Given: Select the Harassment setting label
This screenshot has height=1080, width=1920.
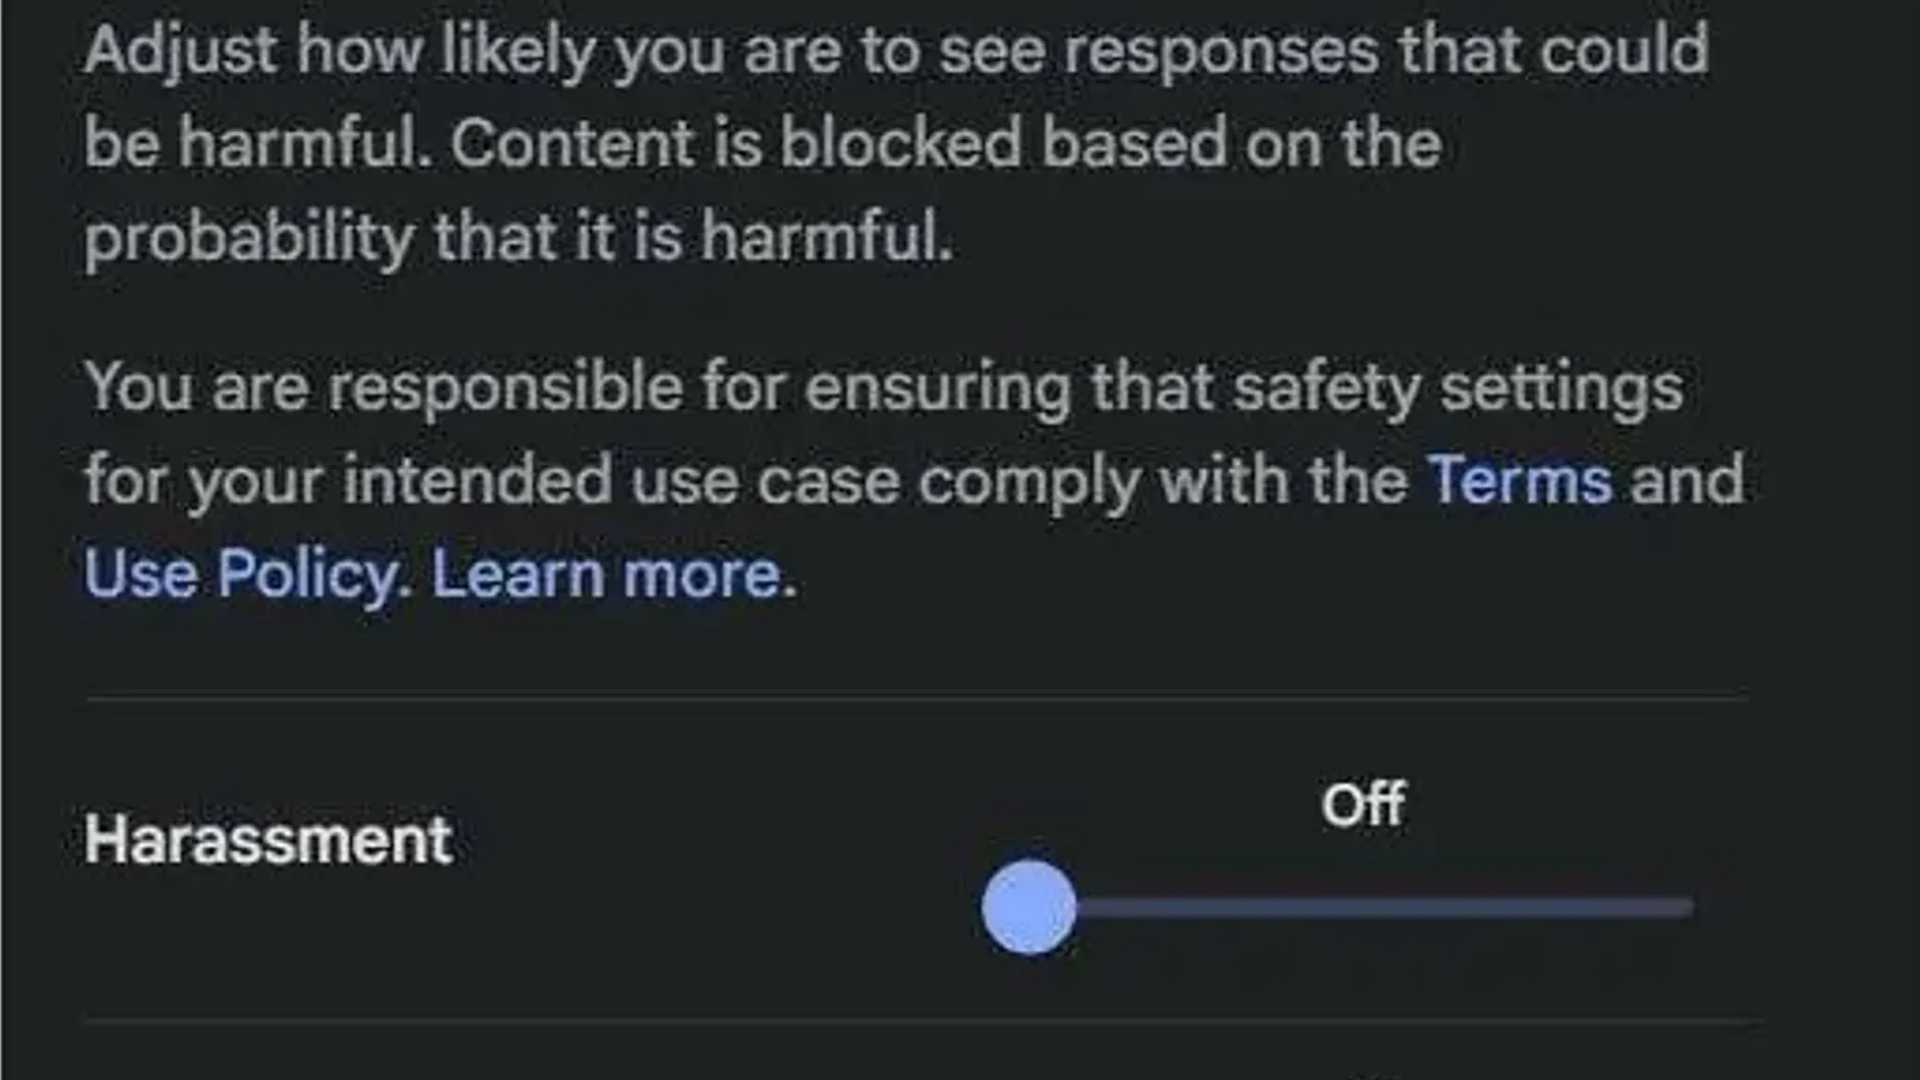Looking at the screenshot, I should point(268,839).
